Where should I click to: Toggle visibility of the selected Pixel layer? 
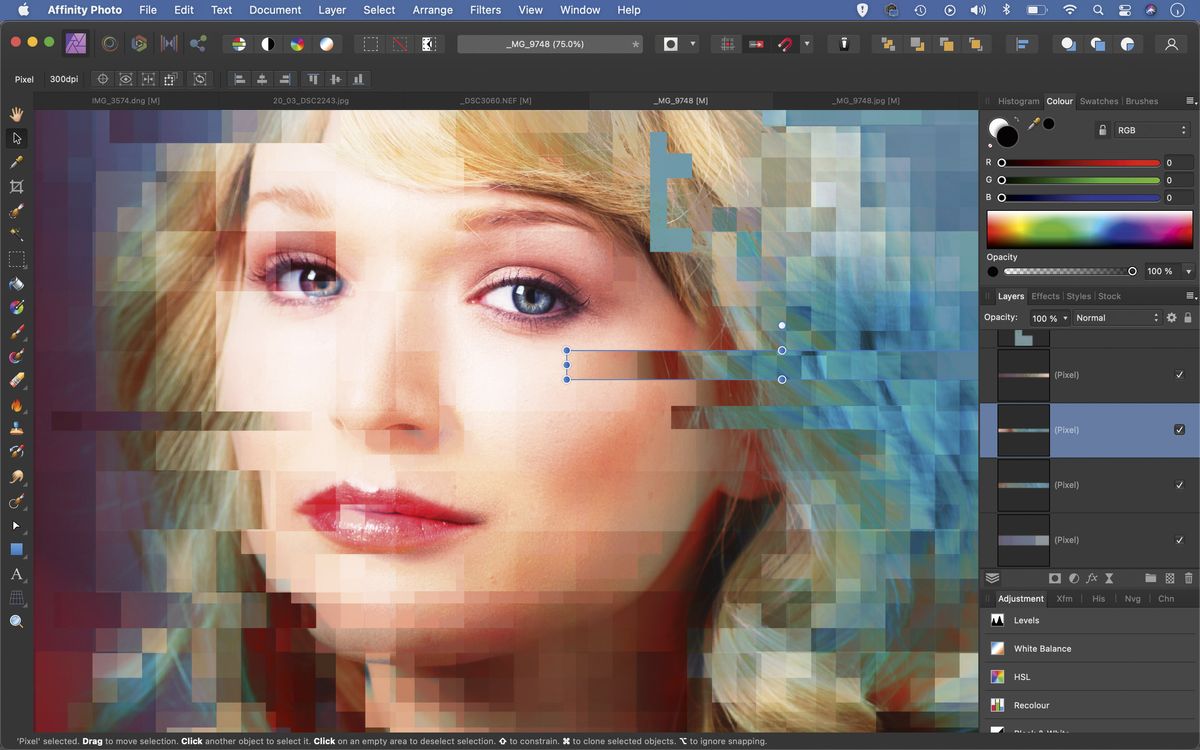pyautogui.click(x=1179, y=429)
